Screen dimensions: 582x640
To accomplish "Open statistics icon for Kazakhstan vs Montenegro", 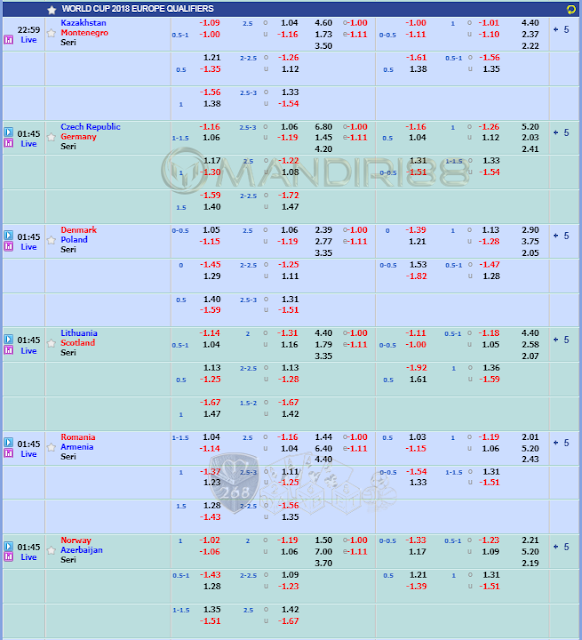I will tap(9, 40).
